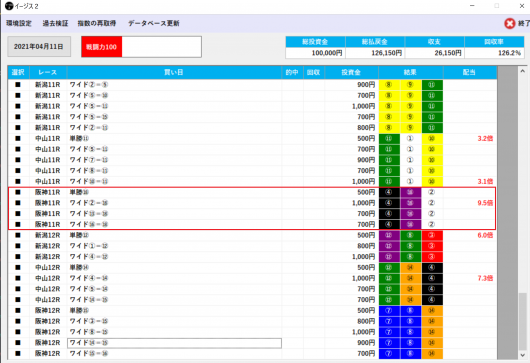The height and width of the screenshot is (363, 530).
Task: Toggle selection box of 新潟12R 単勝 row
Action: [18, 235]
